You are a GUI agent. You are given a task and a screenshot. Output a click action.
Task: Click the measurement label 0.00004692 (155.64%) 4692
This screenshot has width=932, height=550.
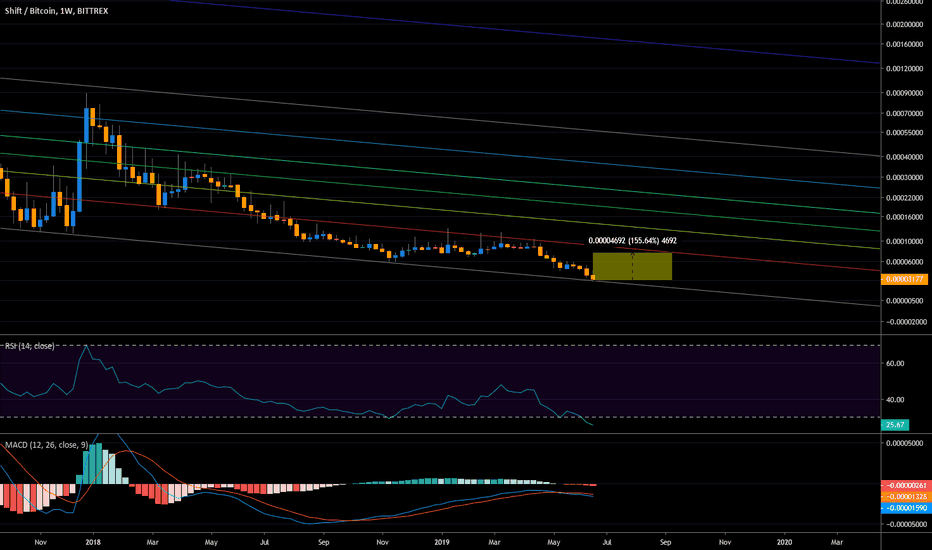(632, 241)
